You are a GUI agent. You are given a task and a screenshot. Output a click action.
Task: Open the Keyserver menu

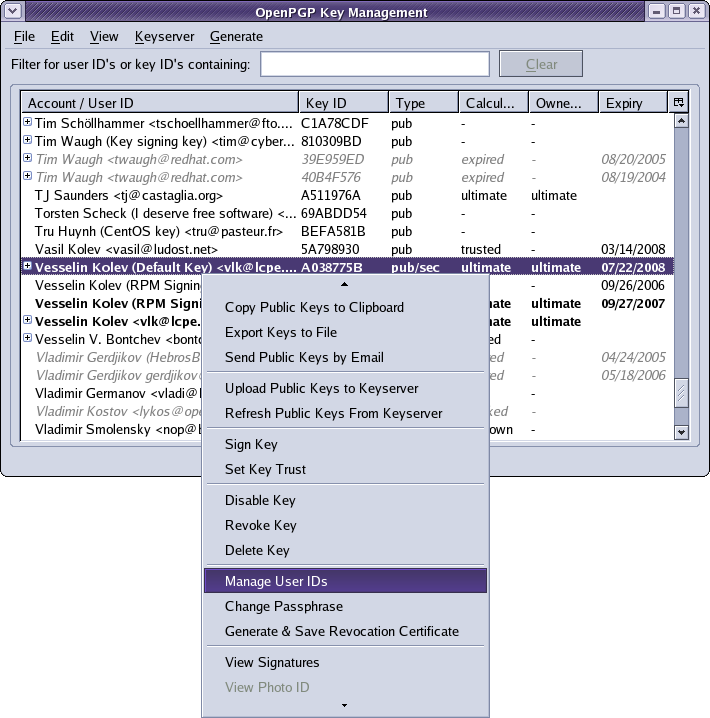[x=164, y=37]
